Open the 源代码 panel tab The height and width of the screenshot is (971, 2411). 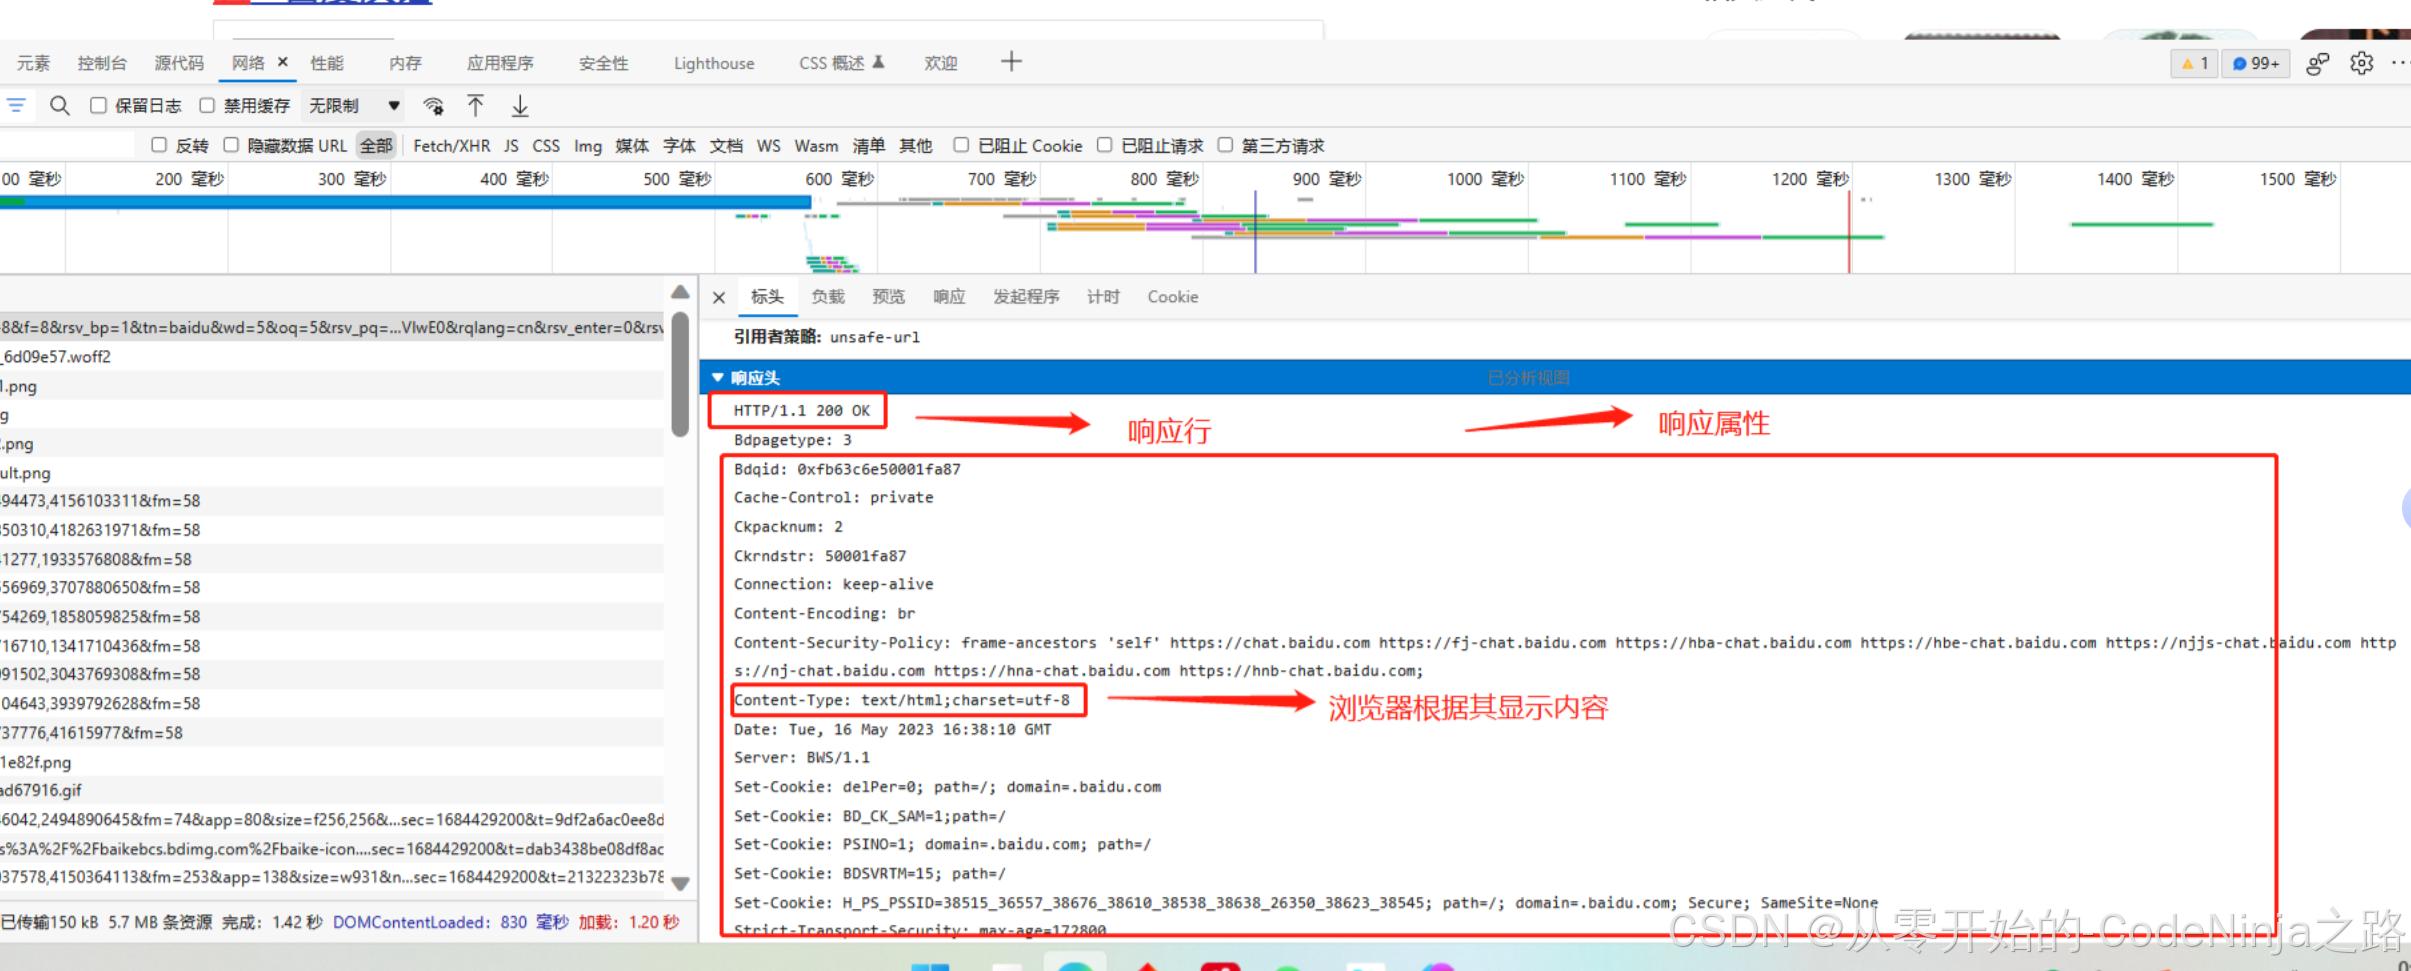coord(179,63)
